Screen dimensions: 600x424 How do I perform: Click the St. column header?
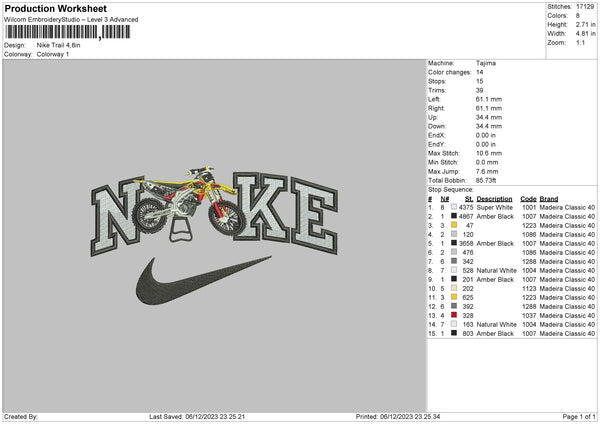469,199
